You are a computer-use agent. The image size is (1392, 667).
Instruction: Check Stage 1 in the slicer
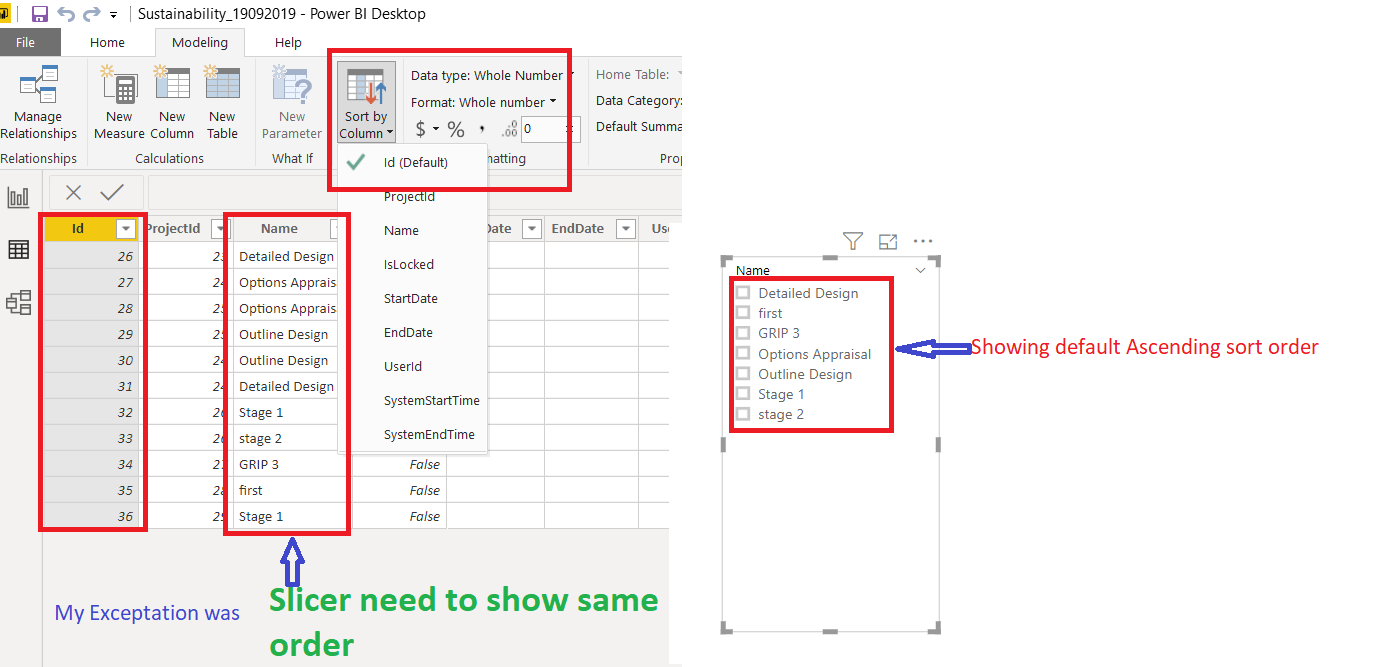pyautogui.click(x=743, y=394)
